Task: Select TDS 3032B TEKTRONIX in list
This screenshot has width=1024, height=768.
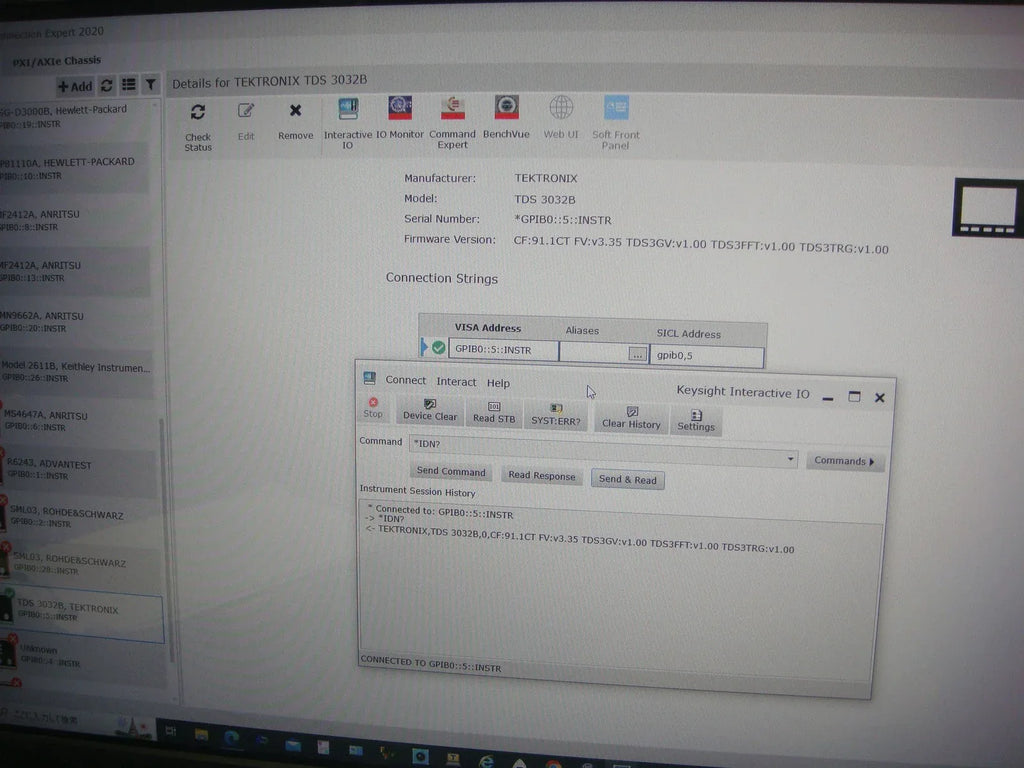Action: [x=82, y=616]
